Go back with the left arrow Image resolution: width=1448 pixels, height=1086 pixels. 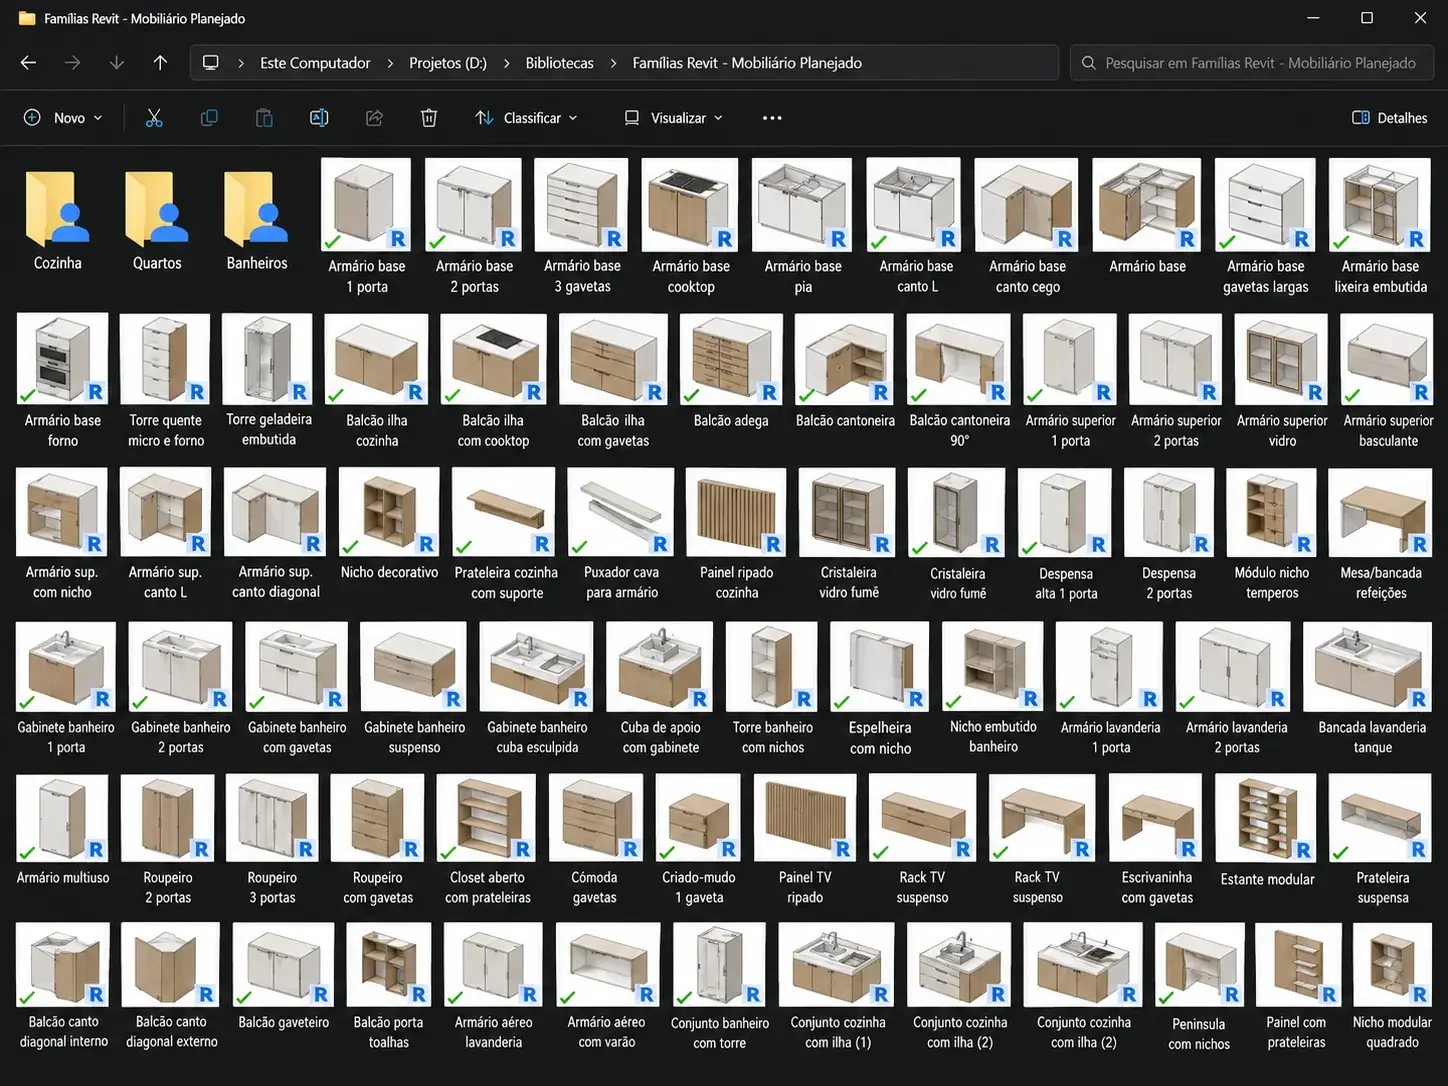(28, 63)
